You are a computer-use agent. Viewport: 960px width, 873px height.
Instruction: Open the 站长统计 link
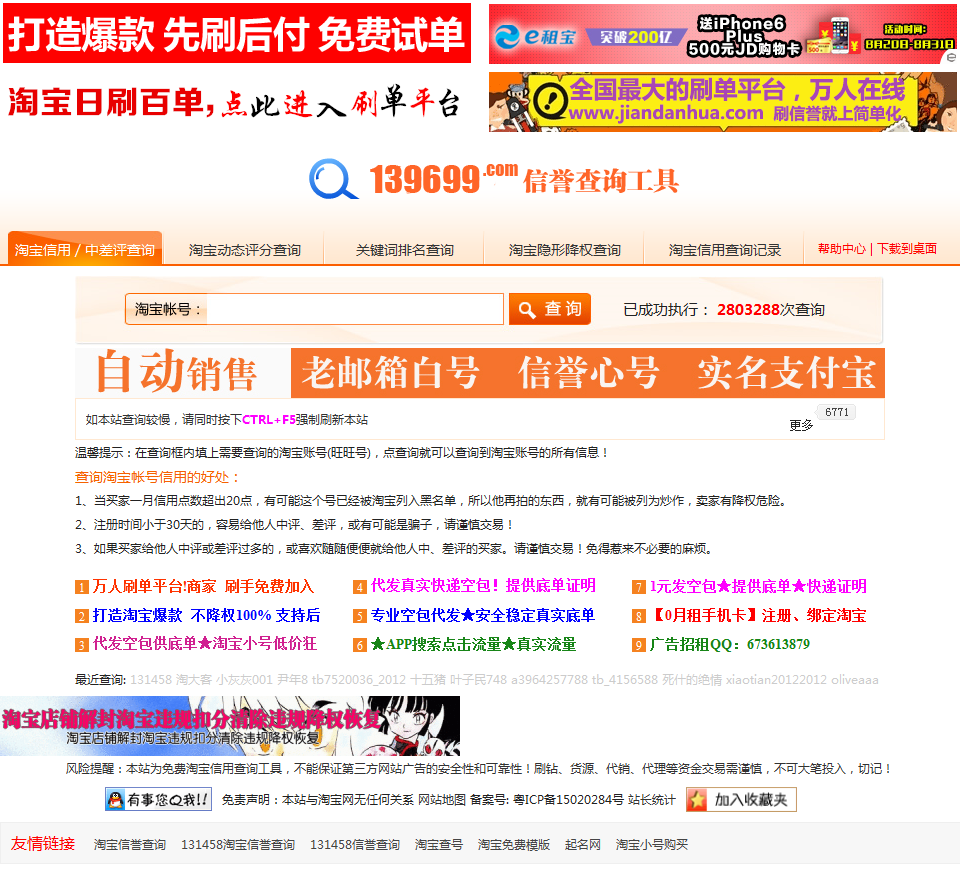651,800
